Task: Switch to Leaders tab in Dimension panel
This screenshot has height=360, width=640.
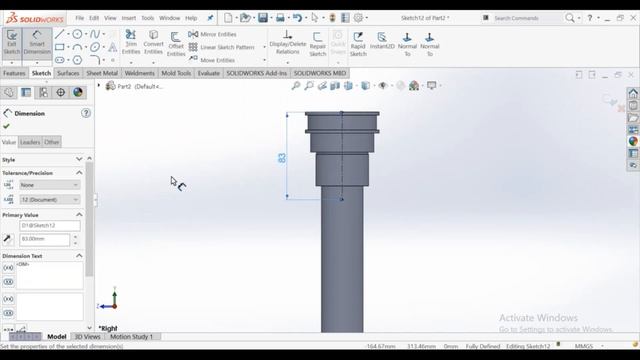Action: tap(30, 142)
